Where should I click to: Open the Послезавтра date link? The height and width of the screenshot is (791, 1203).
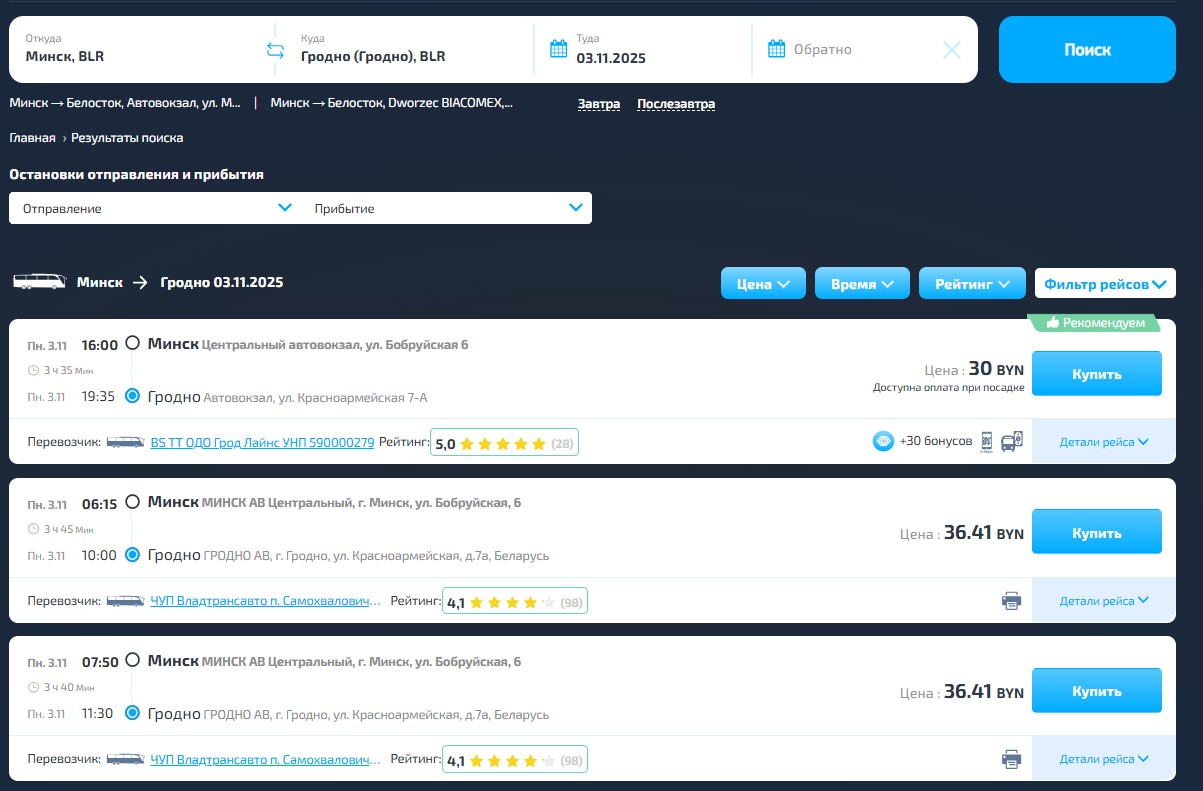point(676,104)
